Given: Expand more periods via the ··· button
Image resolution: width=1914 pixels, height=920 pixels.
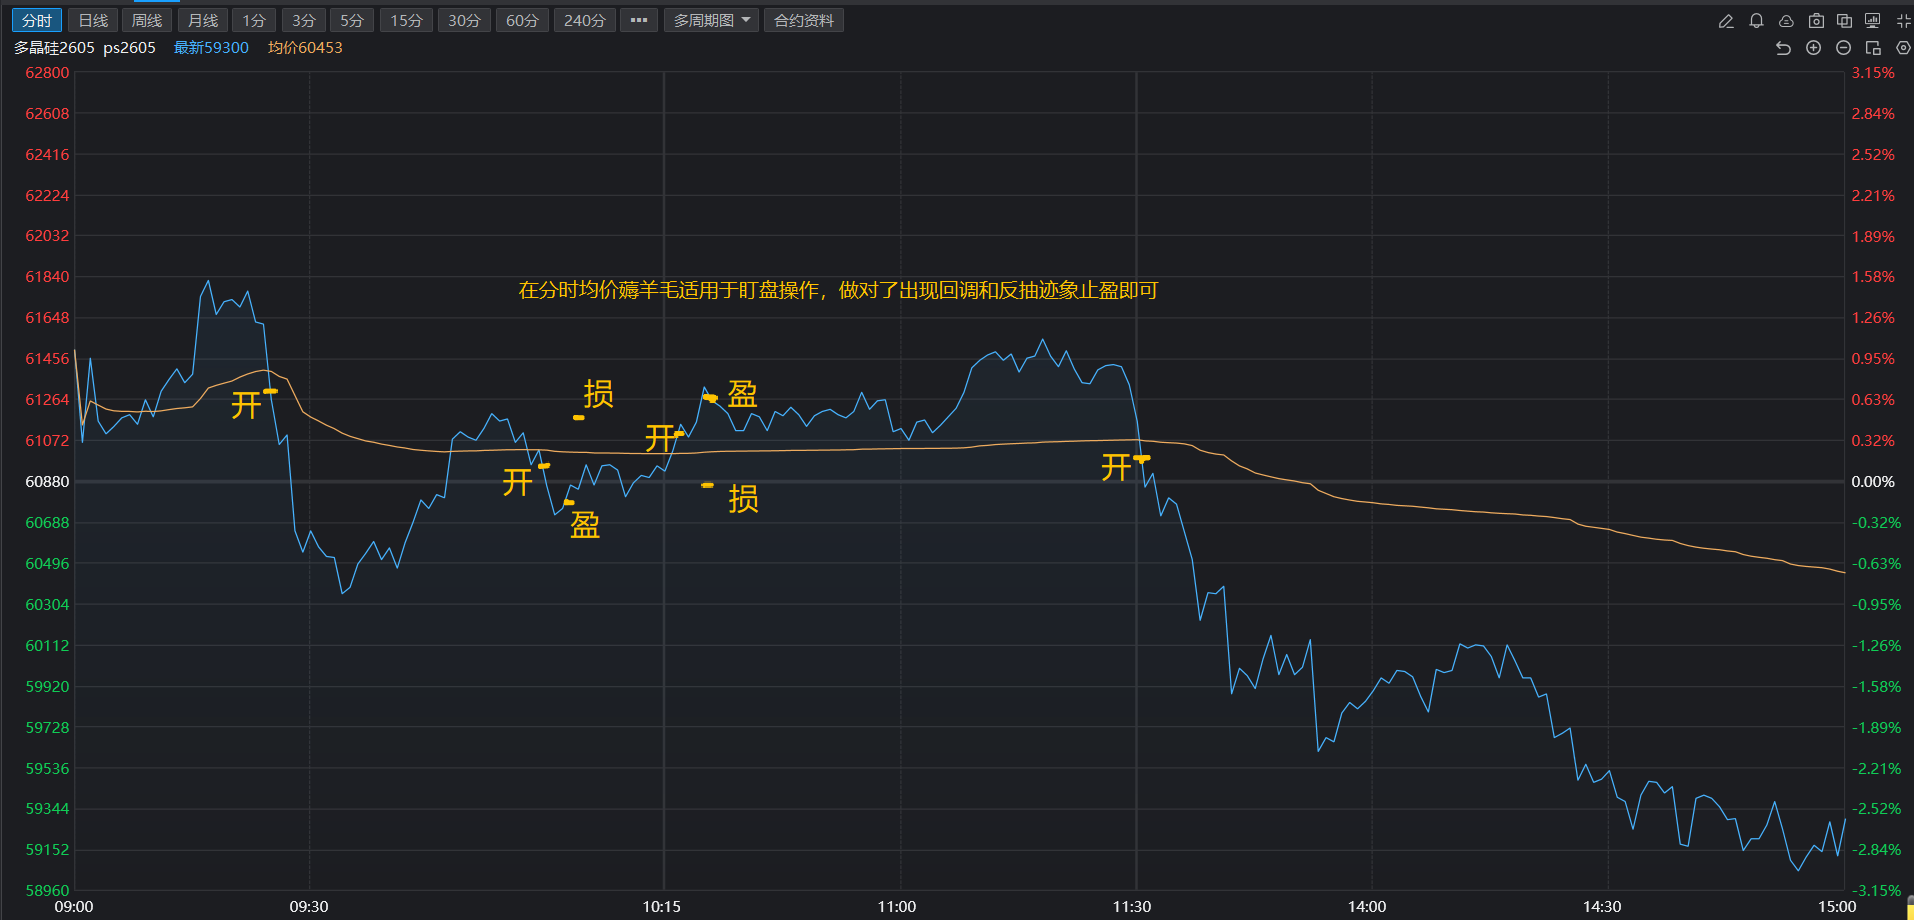Looking at the screenshot, I should point(639,20).
